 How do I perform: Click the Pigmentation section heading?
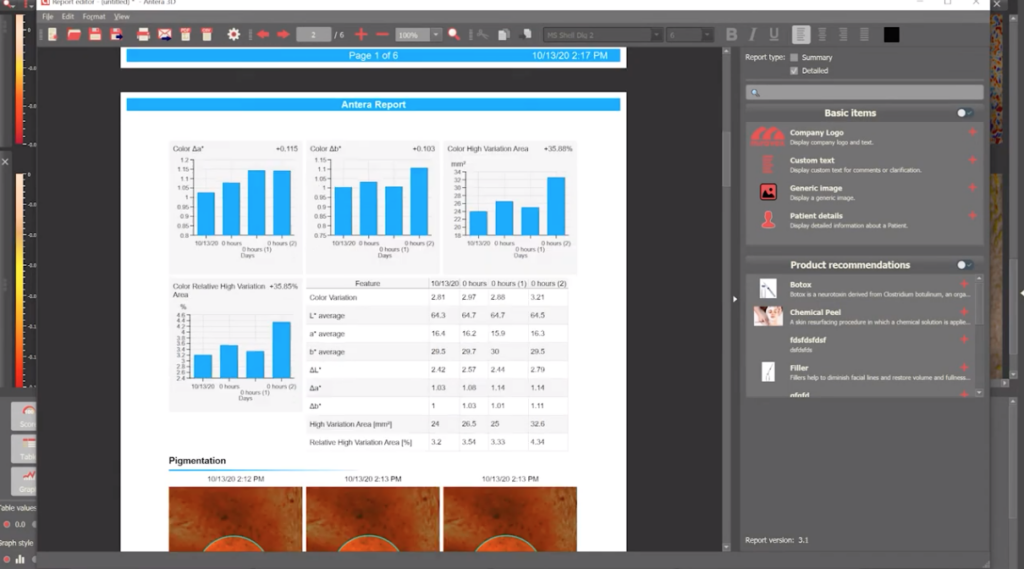point(197,461)
